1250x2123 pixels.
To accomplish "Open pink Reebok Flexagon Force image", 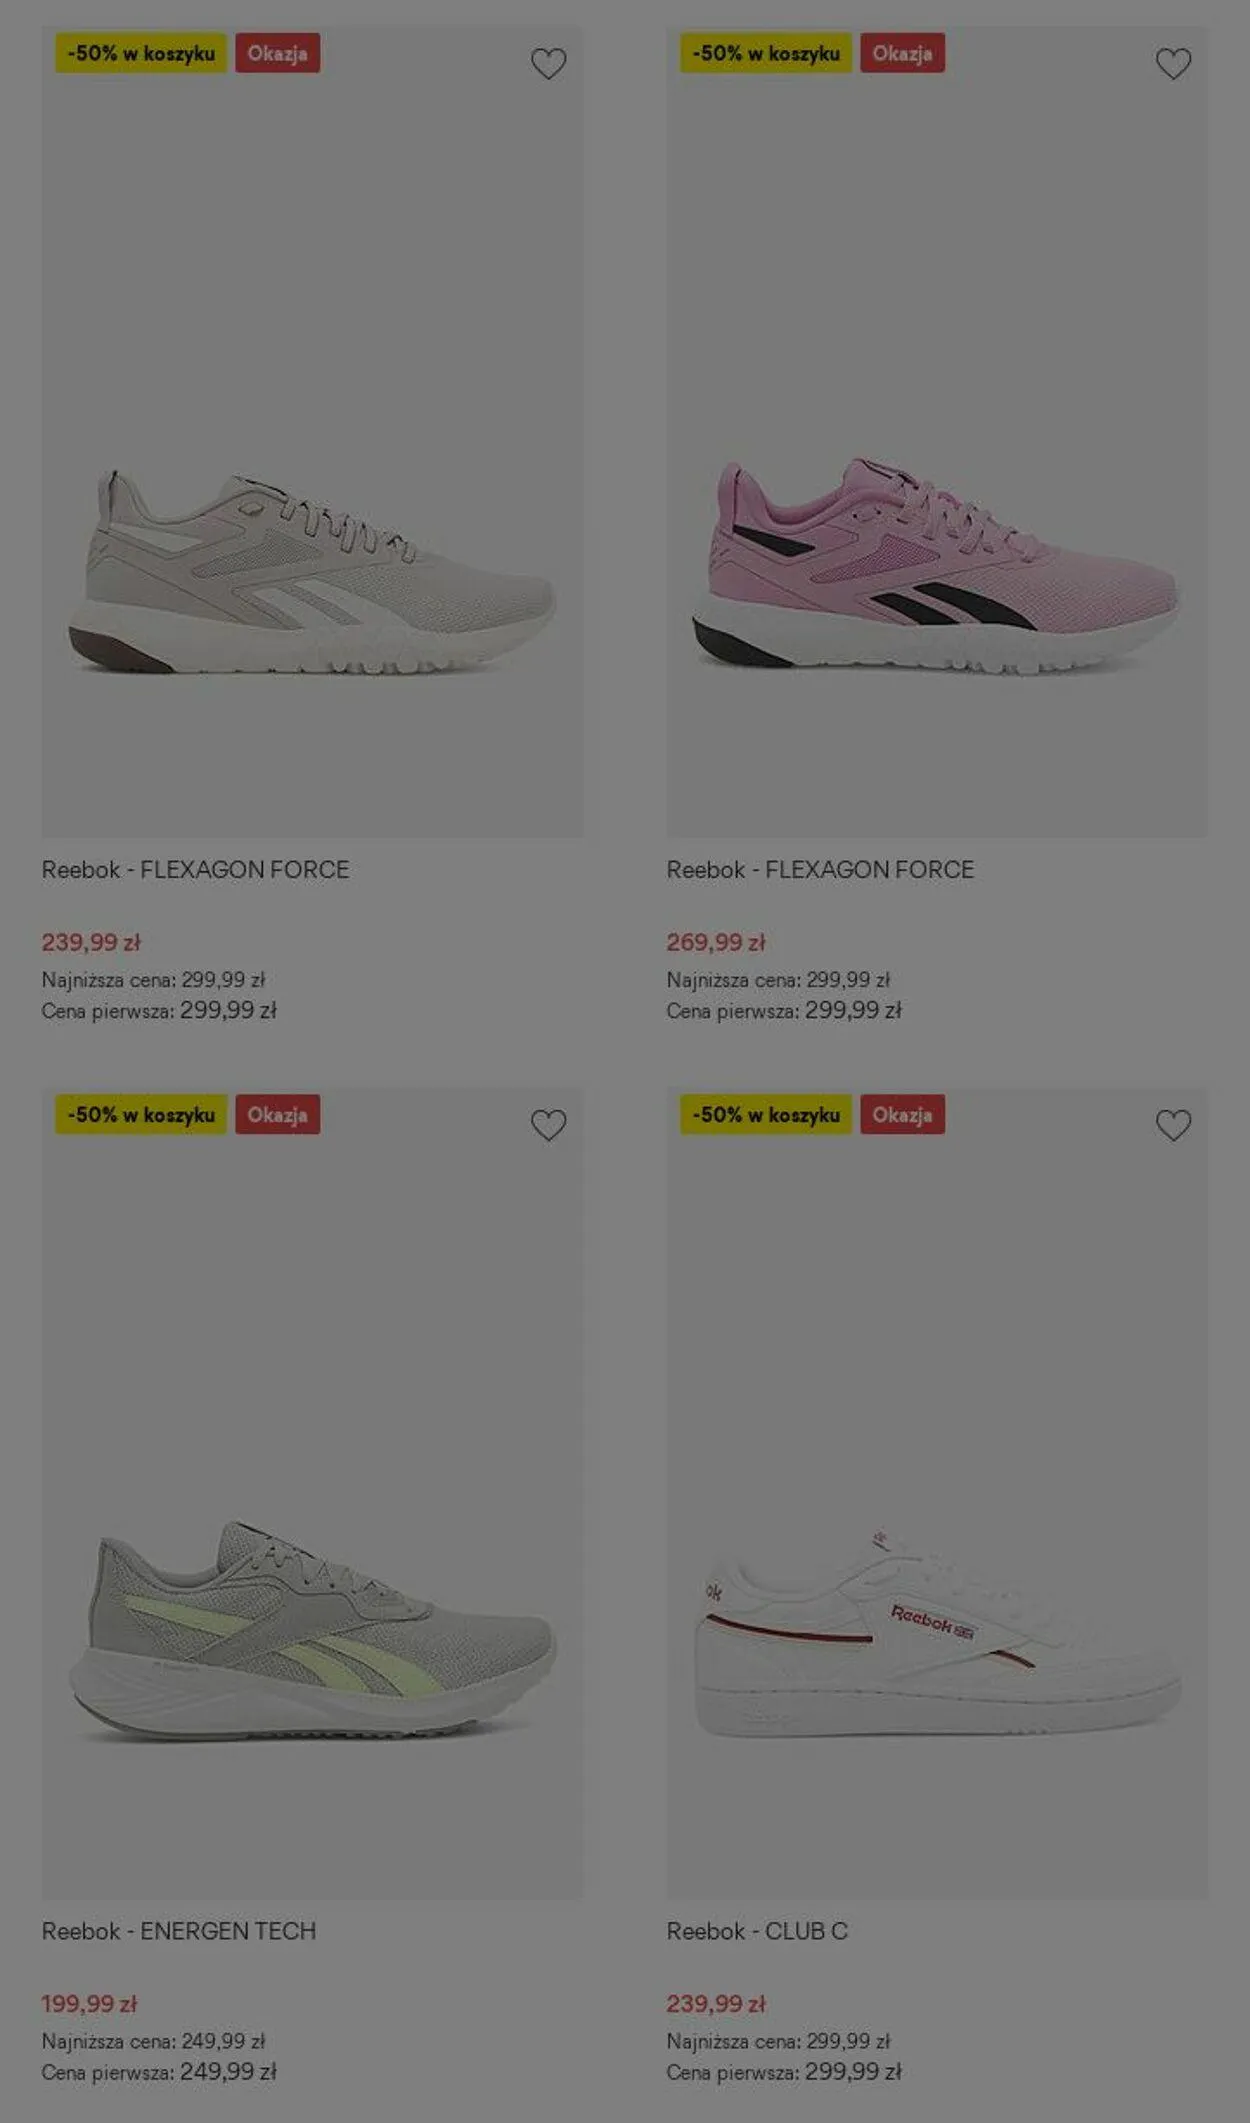I will click(937, 432).
